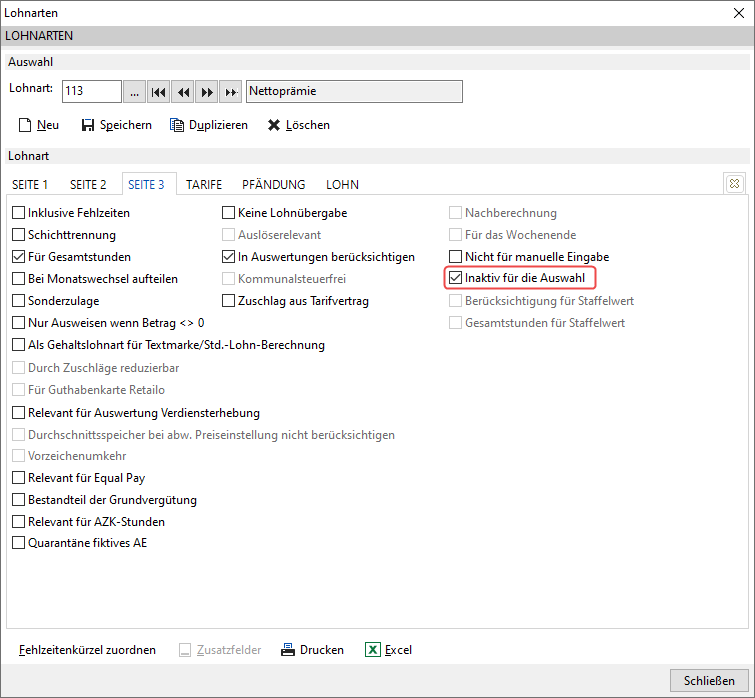Viewport: 755px width, 698px height.
Task: Print with the Drucken button
Action: click(x=312, y=650)
